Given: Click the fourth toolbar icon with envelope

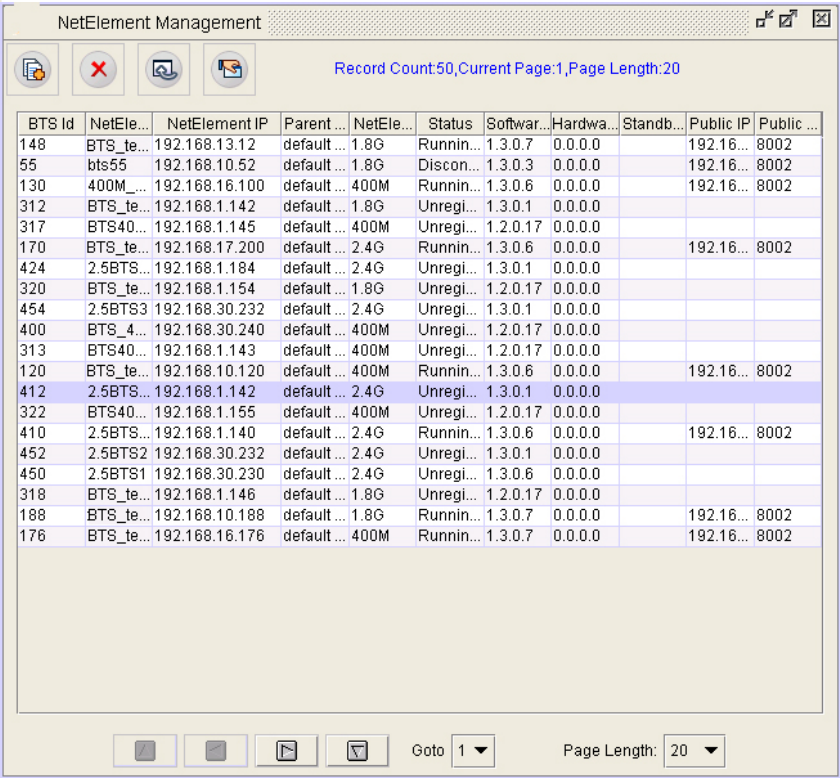Looking at the screenshot, I should [x=229, y=69].
